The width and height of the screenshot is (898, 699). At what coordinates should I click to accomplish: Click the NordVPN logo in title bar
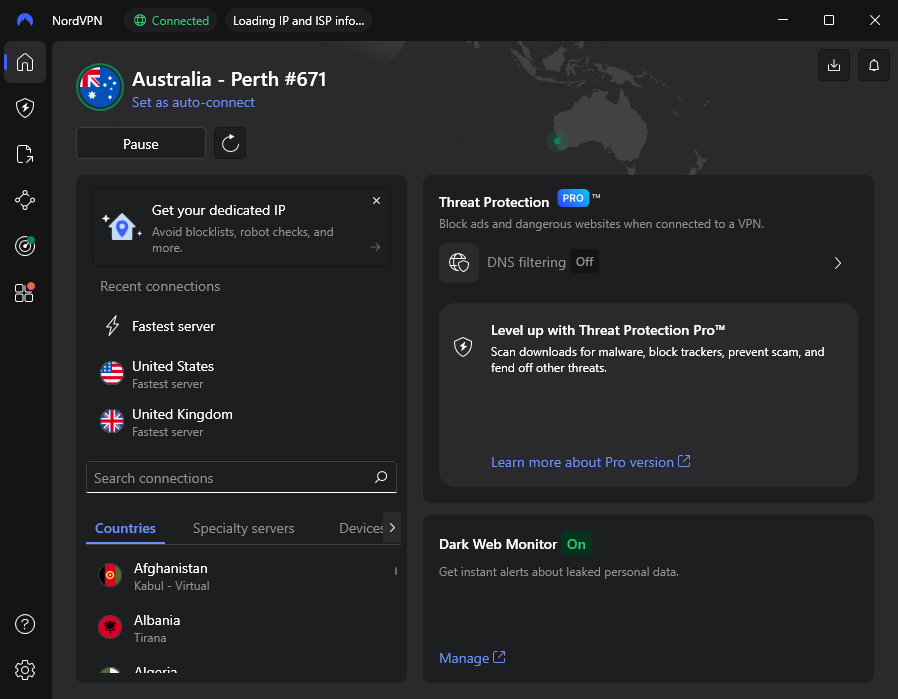coord(25,20)
